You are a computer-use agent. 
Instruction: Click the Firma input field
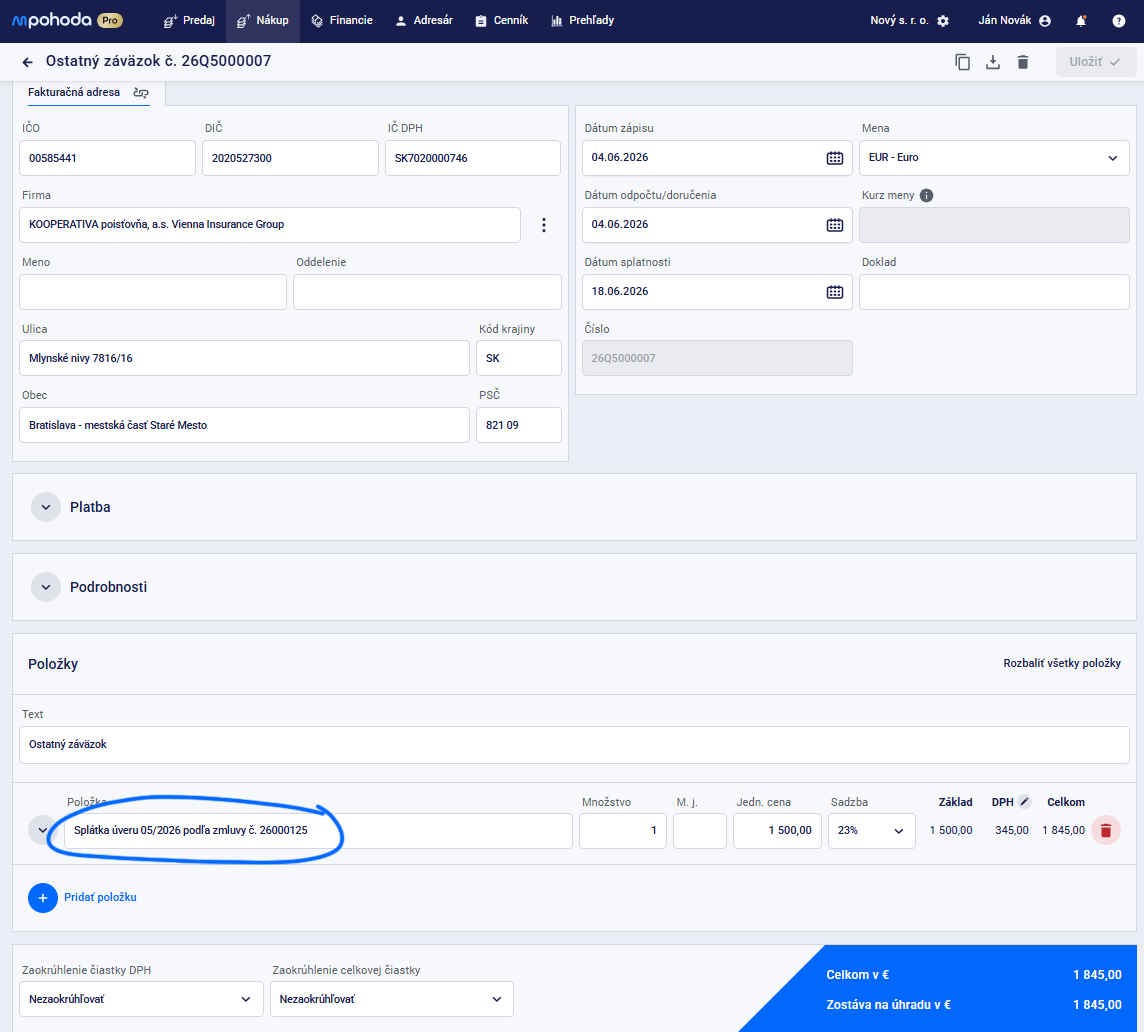270,225
